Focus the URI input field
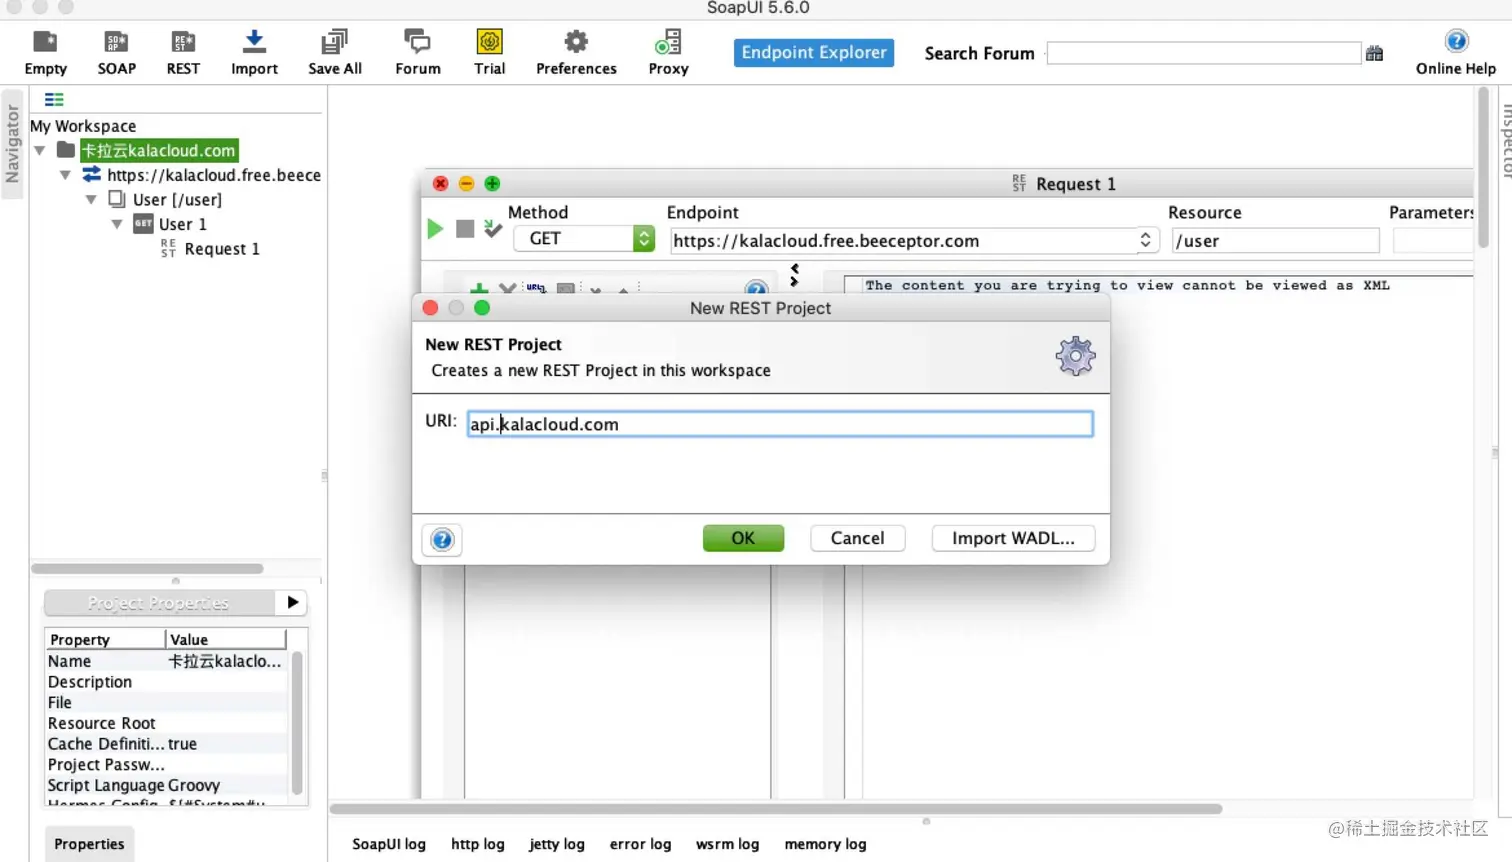The height and width of the screenshot is (862, 1512). 780,424
